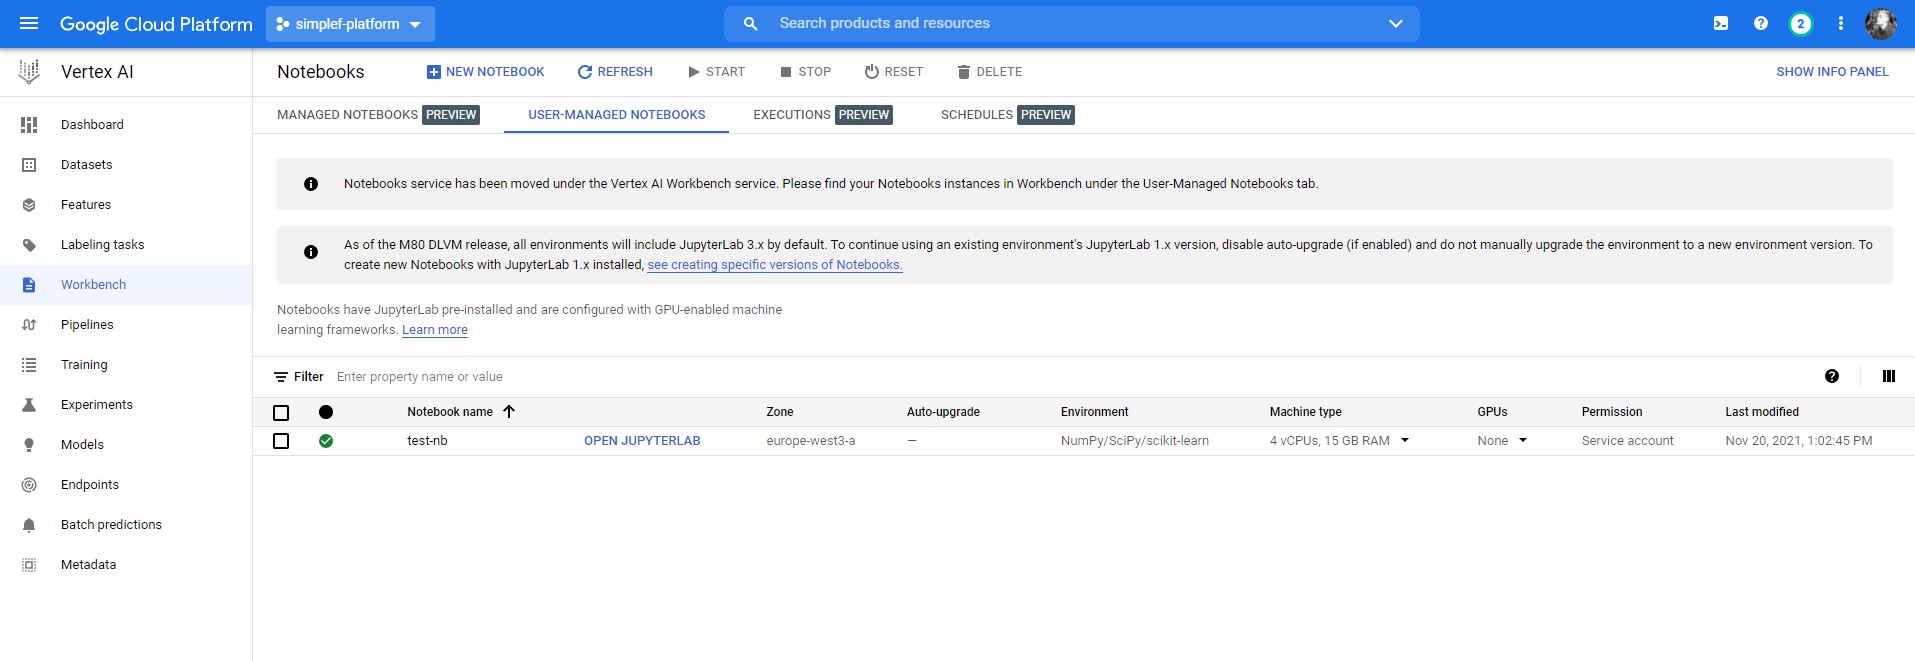Open Models in the sidebar
This screenshot has width=1915, height=661.
coord(82,444)
